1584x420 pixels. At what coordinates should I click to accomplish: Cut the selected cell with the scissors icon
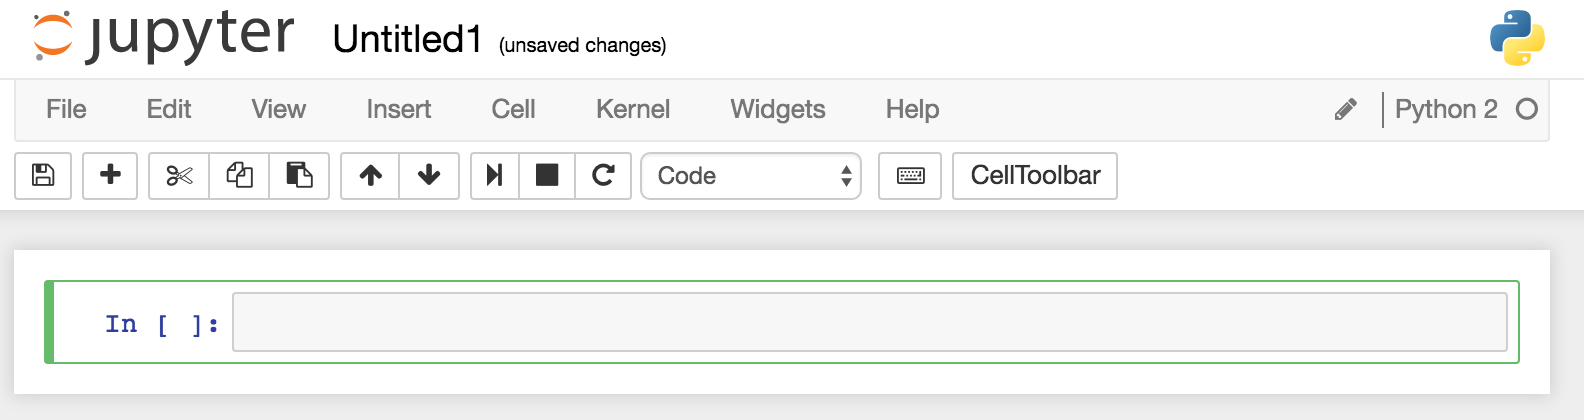pos(179,176)
